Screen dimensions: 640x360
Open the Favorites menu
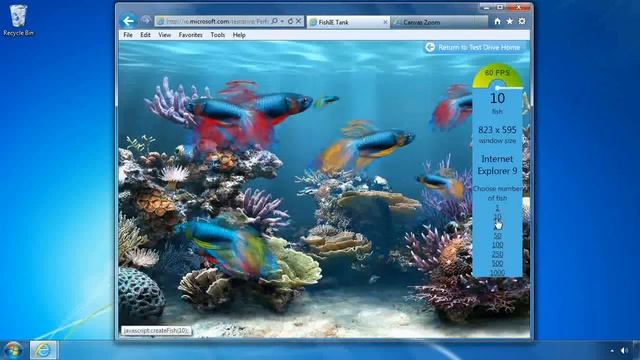point(190,35)
